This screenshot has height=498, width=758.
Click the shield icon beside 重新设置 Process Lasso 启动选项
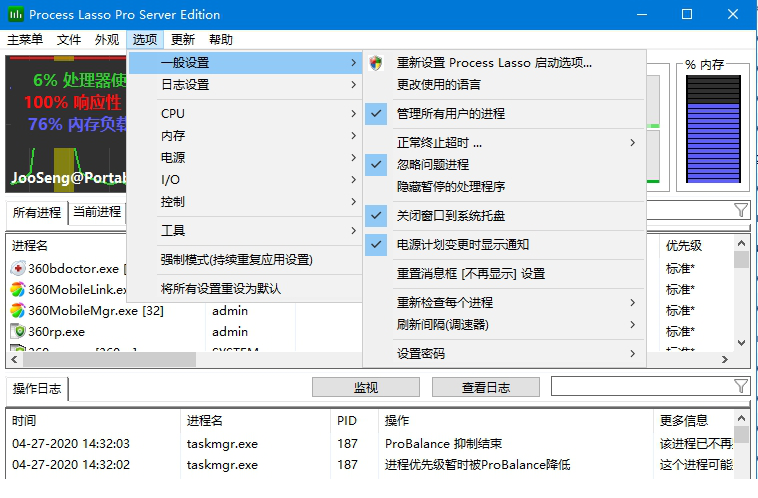pyautogui.click(x=376, y=63)
